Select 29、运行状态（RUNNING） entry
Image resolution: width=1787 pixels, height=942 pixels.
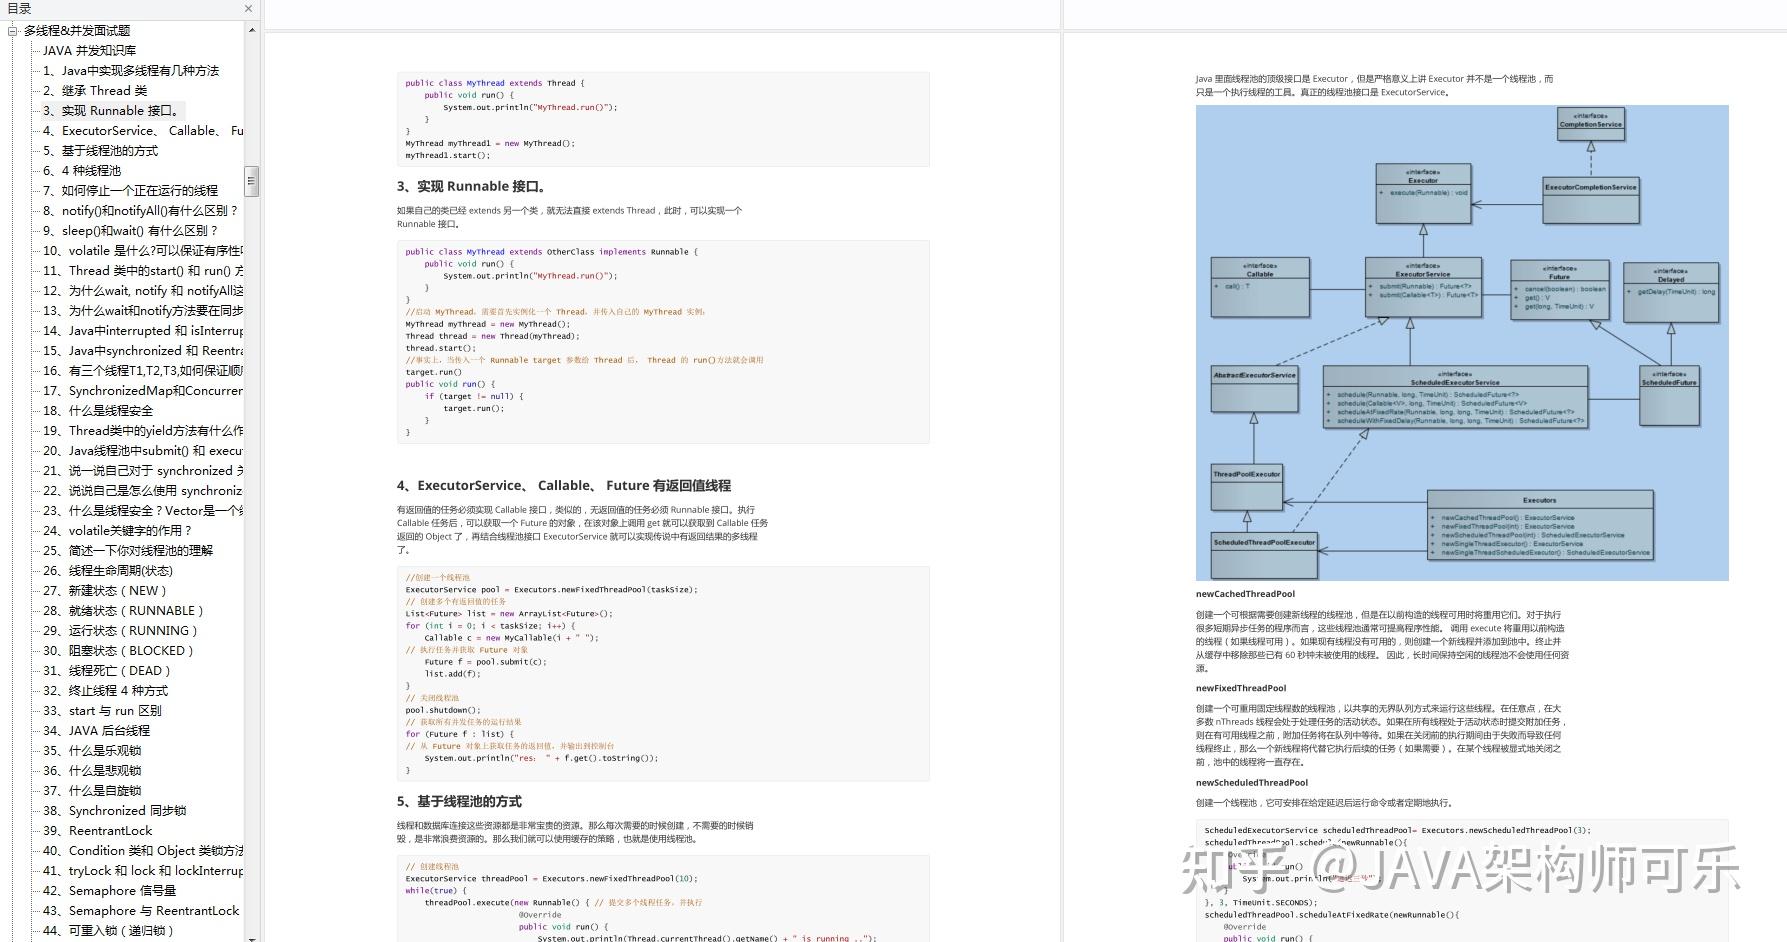(120, 631)
